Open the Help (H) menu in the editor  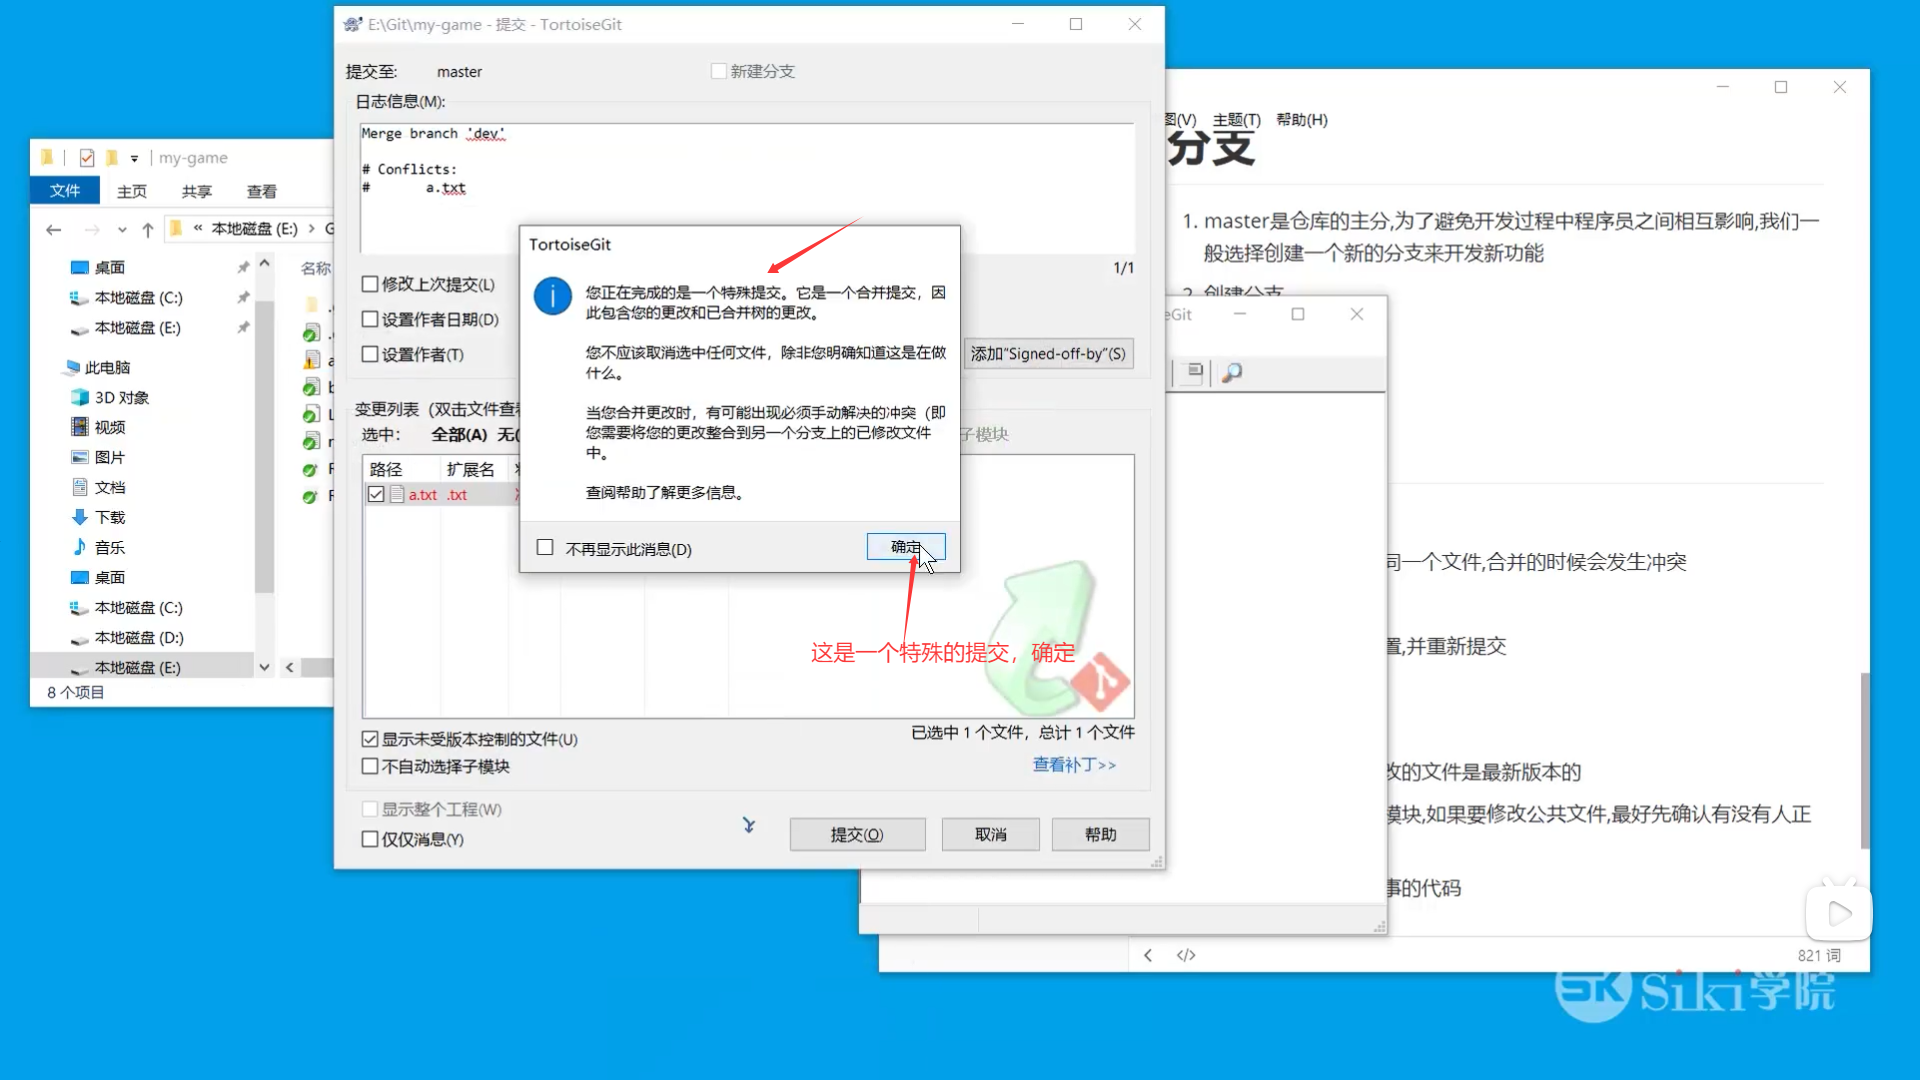coord(1301,120)
